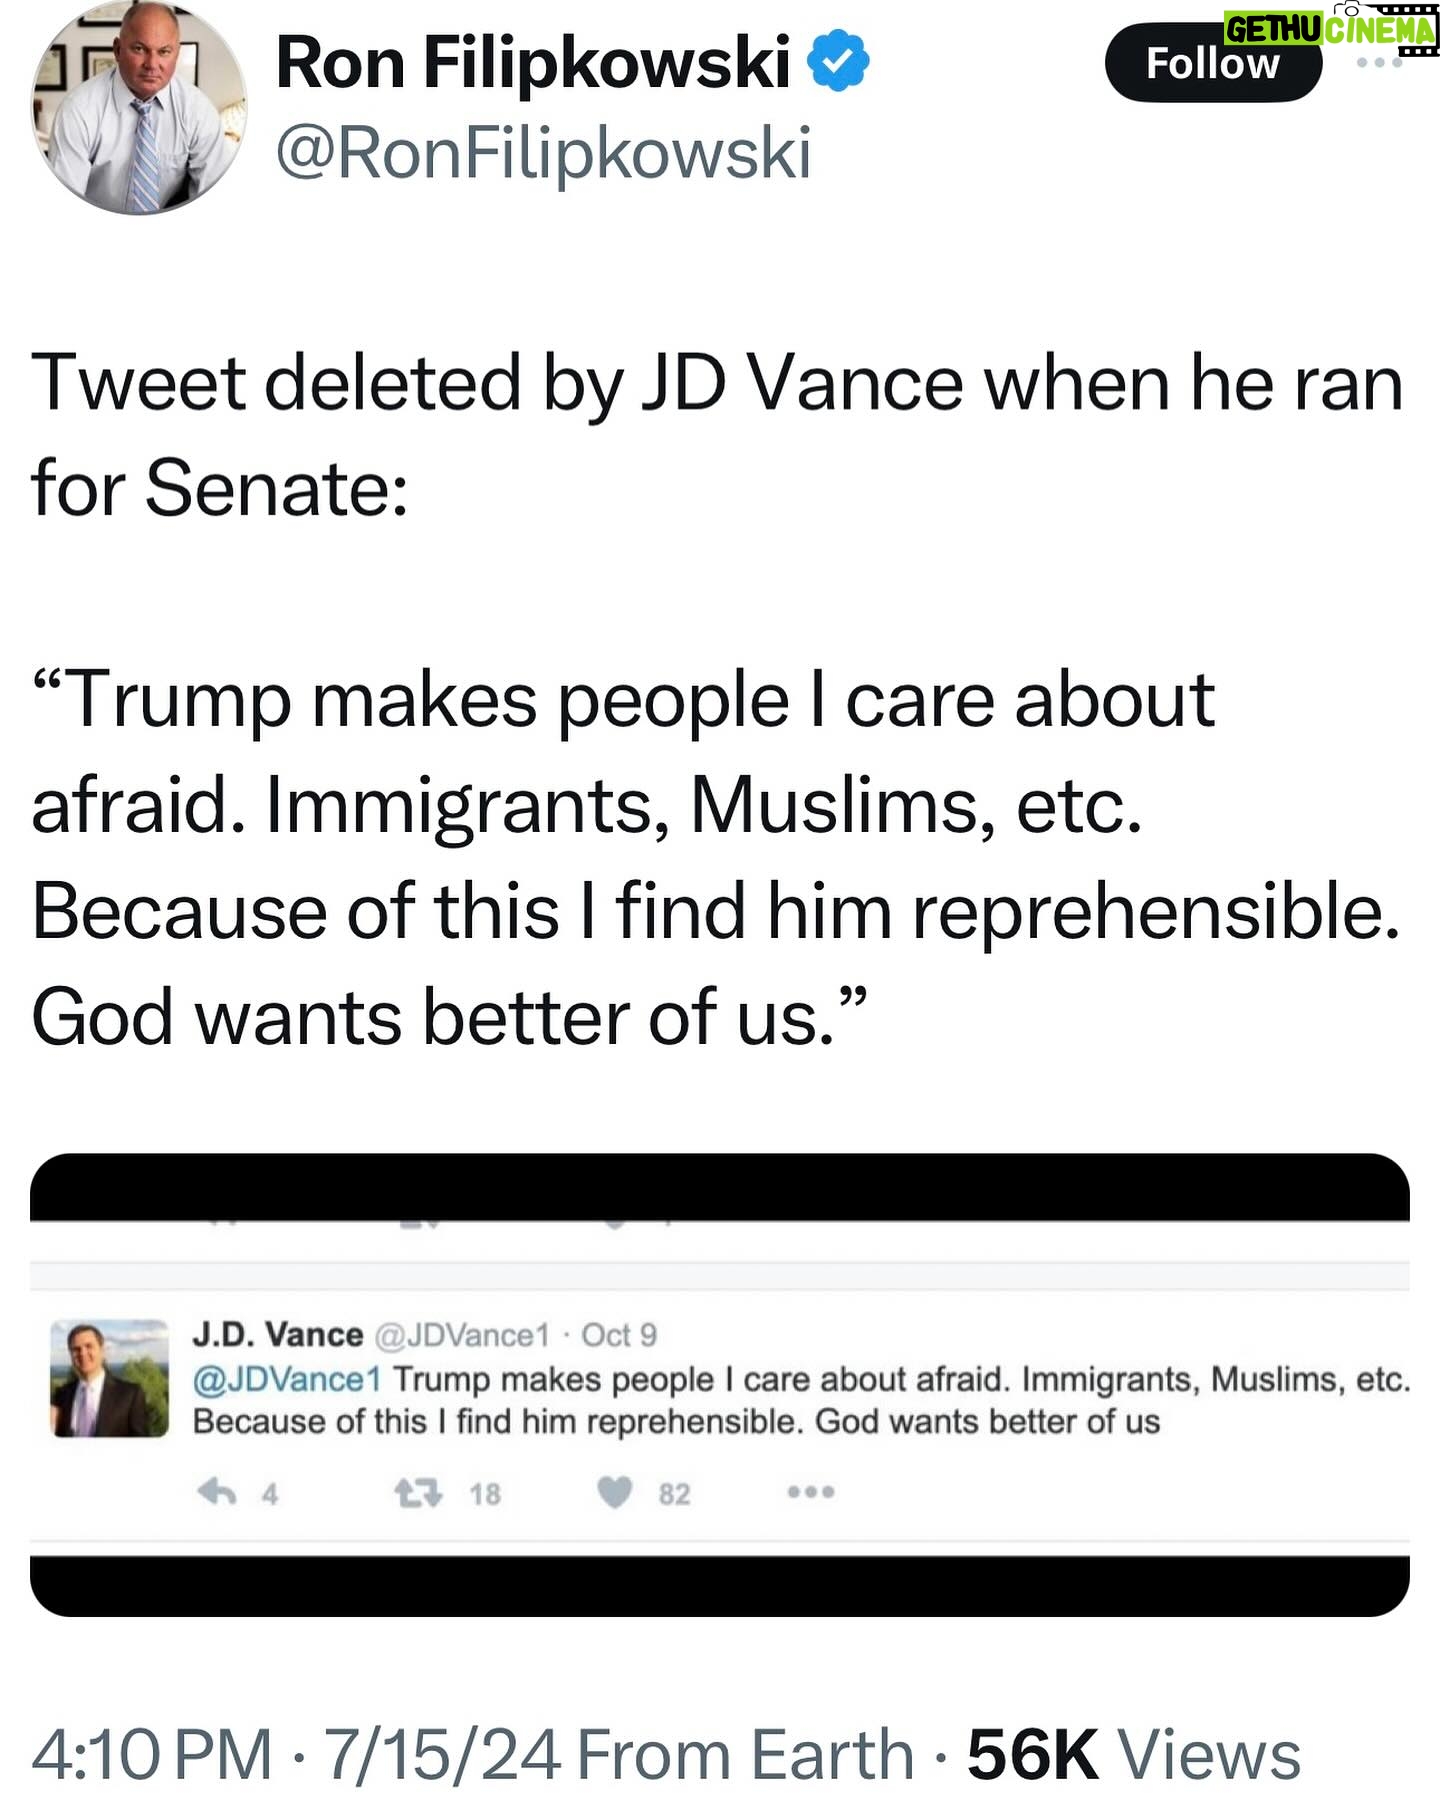Click the Ron Filipkowski display name
This screenshot has width=1440, height=1800.
(533, 63)
